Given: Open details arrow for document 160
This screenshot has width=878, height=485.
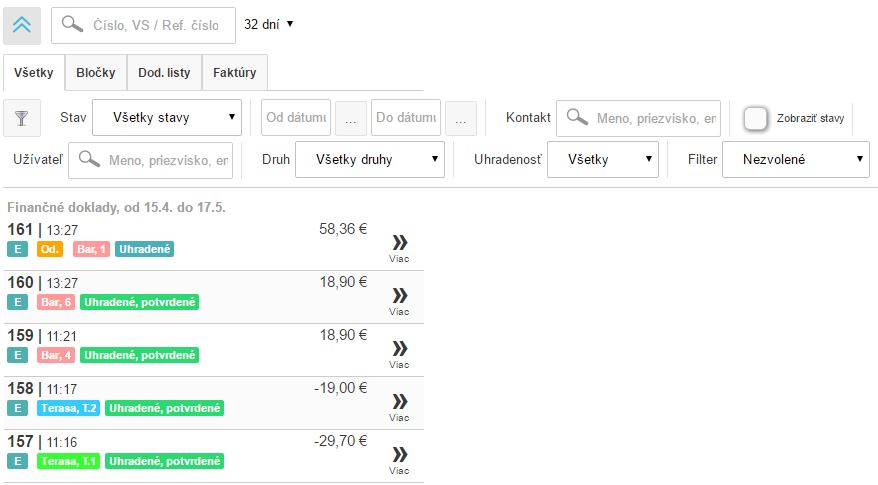Looking at the screenshot, I should 399,301.
